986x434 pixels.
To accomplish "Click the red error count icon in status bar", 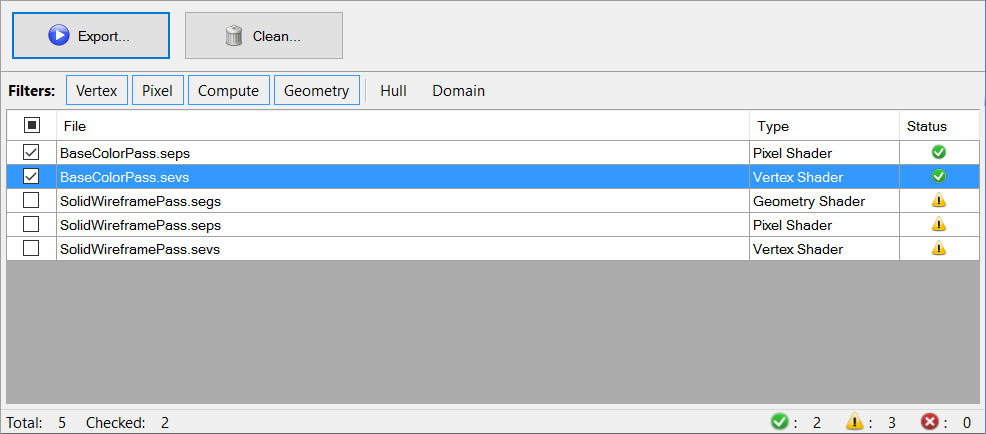I will tap(929, 422).
